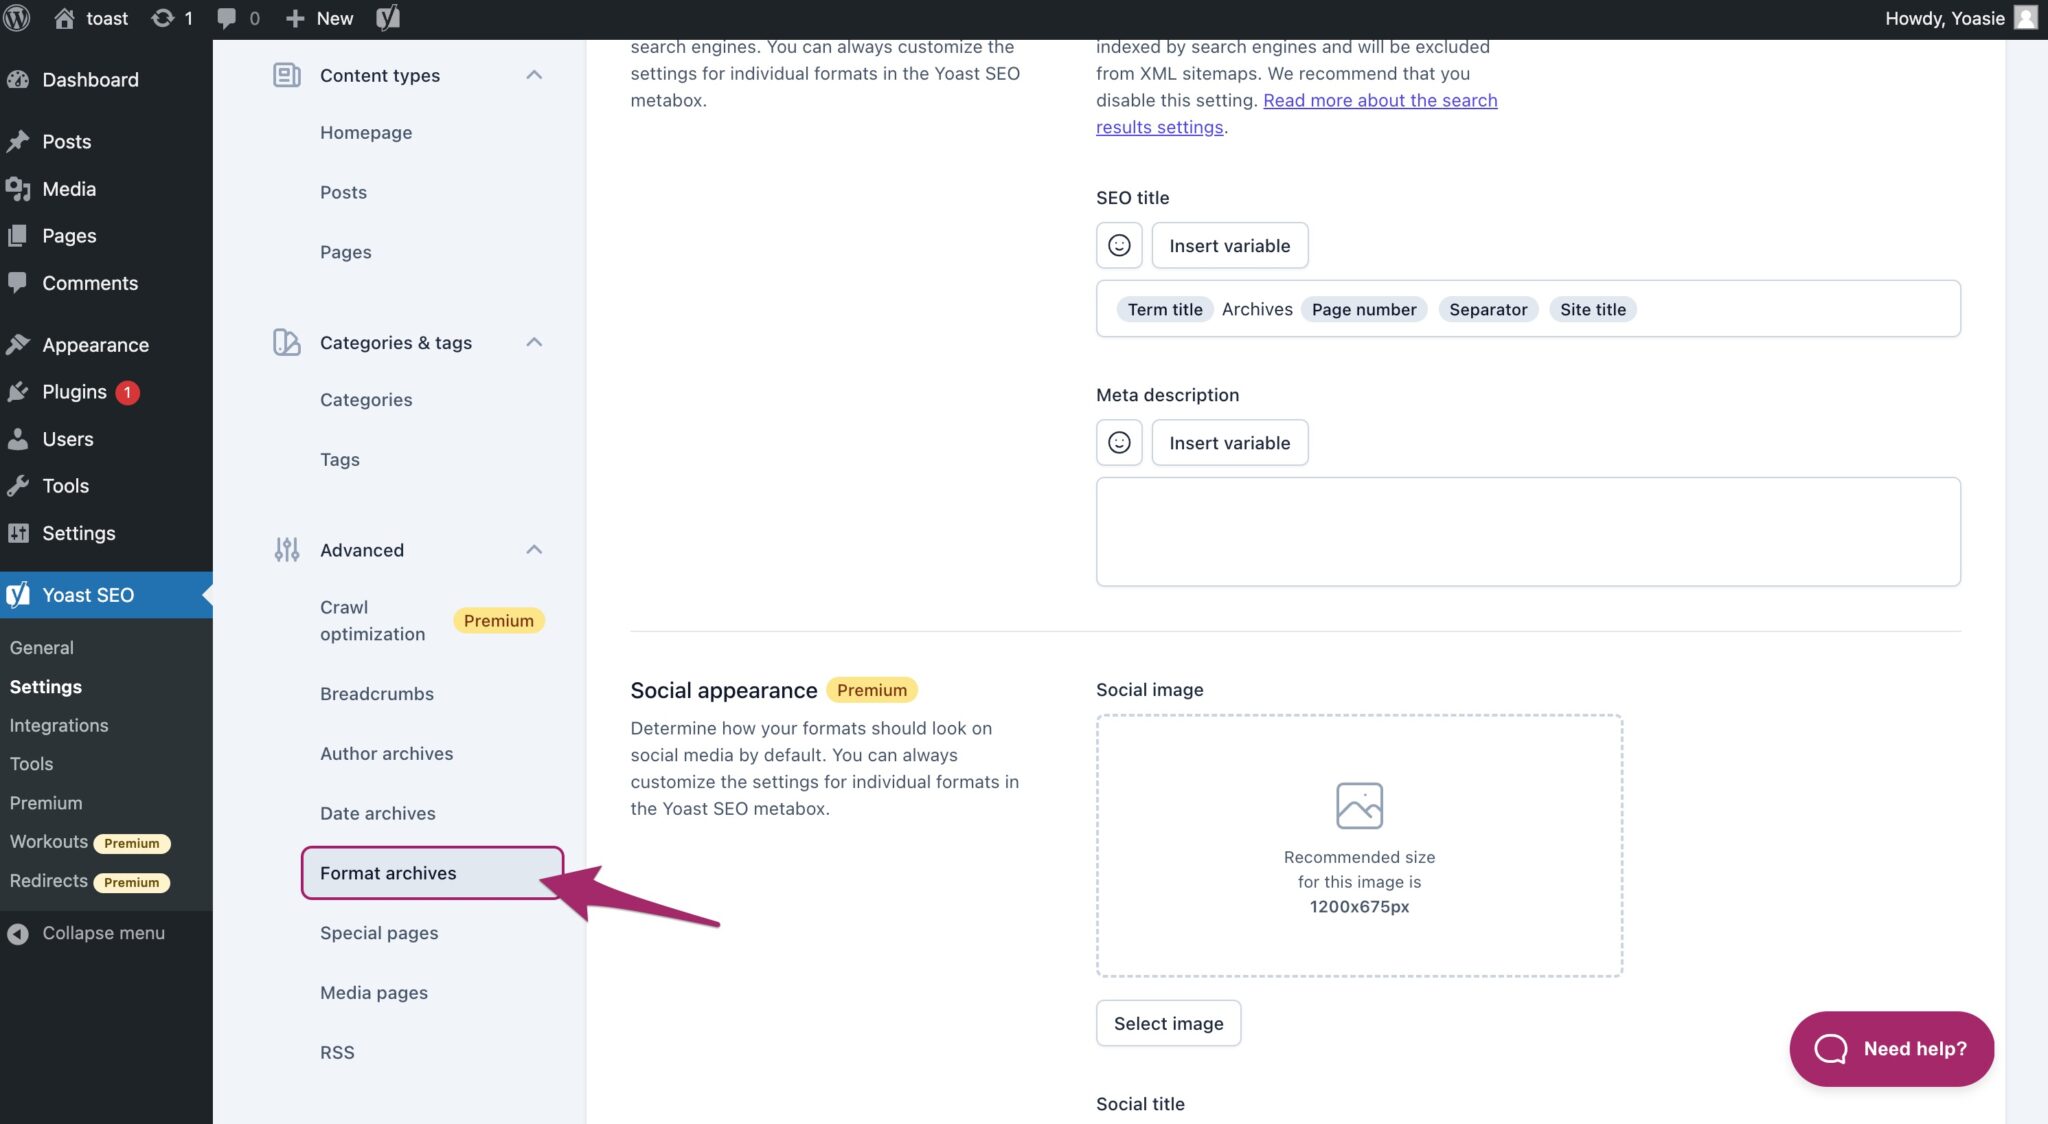The image size is (2048, 1124).
Task: Collapse the Categories & tags section
Action: [535, 342]
